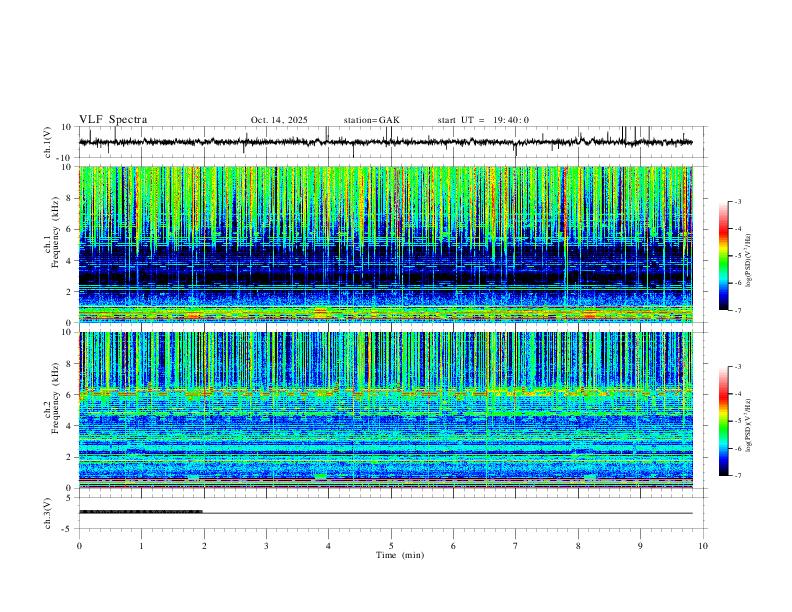Click the "ch.1(V)" waveform axis label
Screen dimensions: 792x612
click(x=48, y=142)
